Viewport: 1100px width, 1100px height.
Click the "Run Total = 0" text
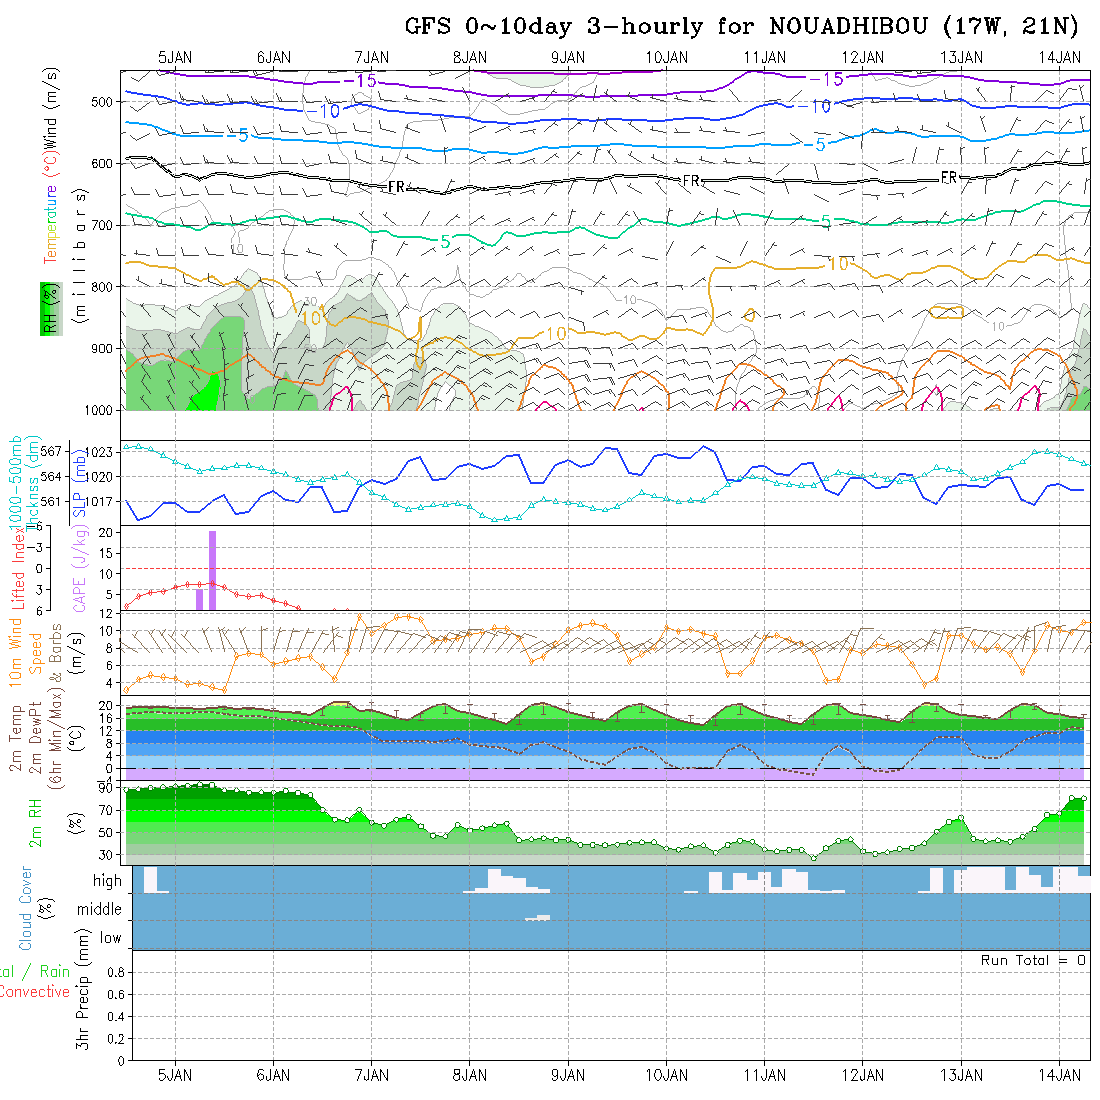(1033, 960)
